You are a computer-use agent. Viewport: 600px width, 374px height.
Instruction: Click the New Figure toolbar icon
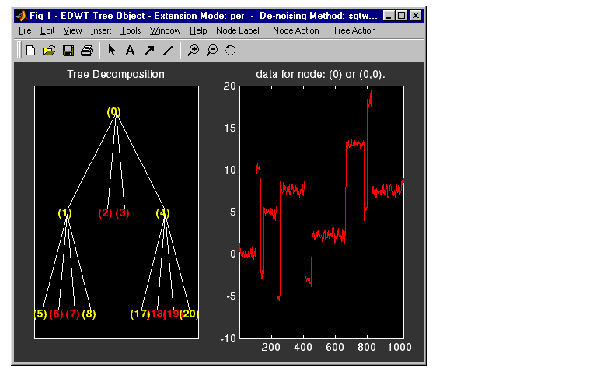pos(30,50)
